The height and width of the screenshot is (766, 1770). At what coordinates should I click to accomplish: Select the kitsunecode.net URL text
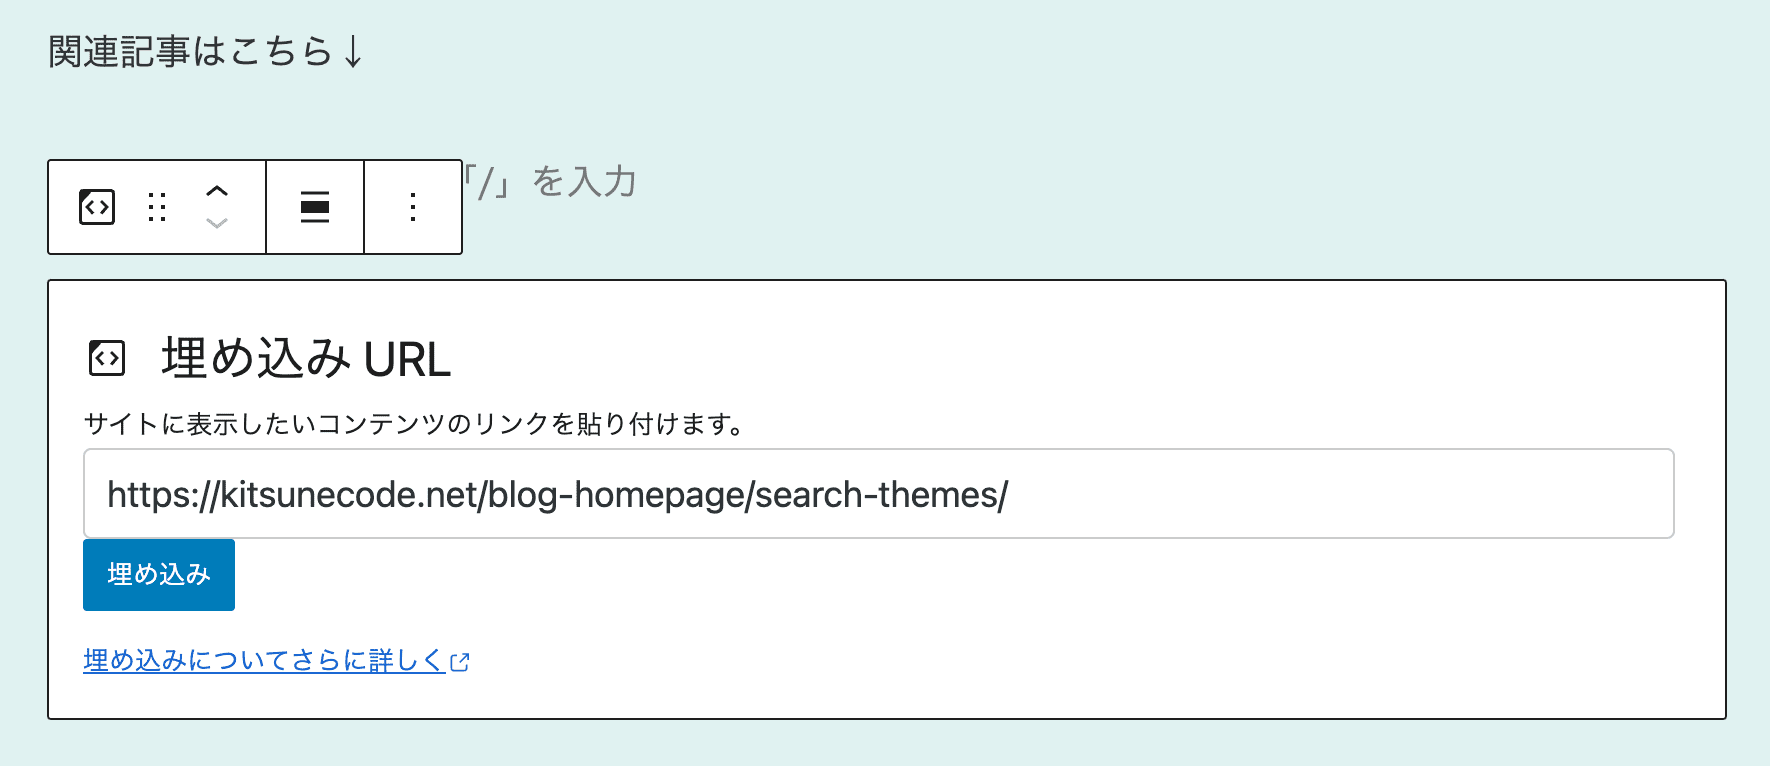tap(557, 494)
